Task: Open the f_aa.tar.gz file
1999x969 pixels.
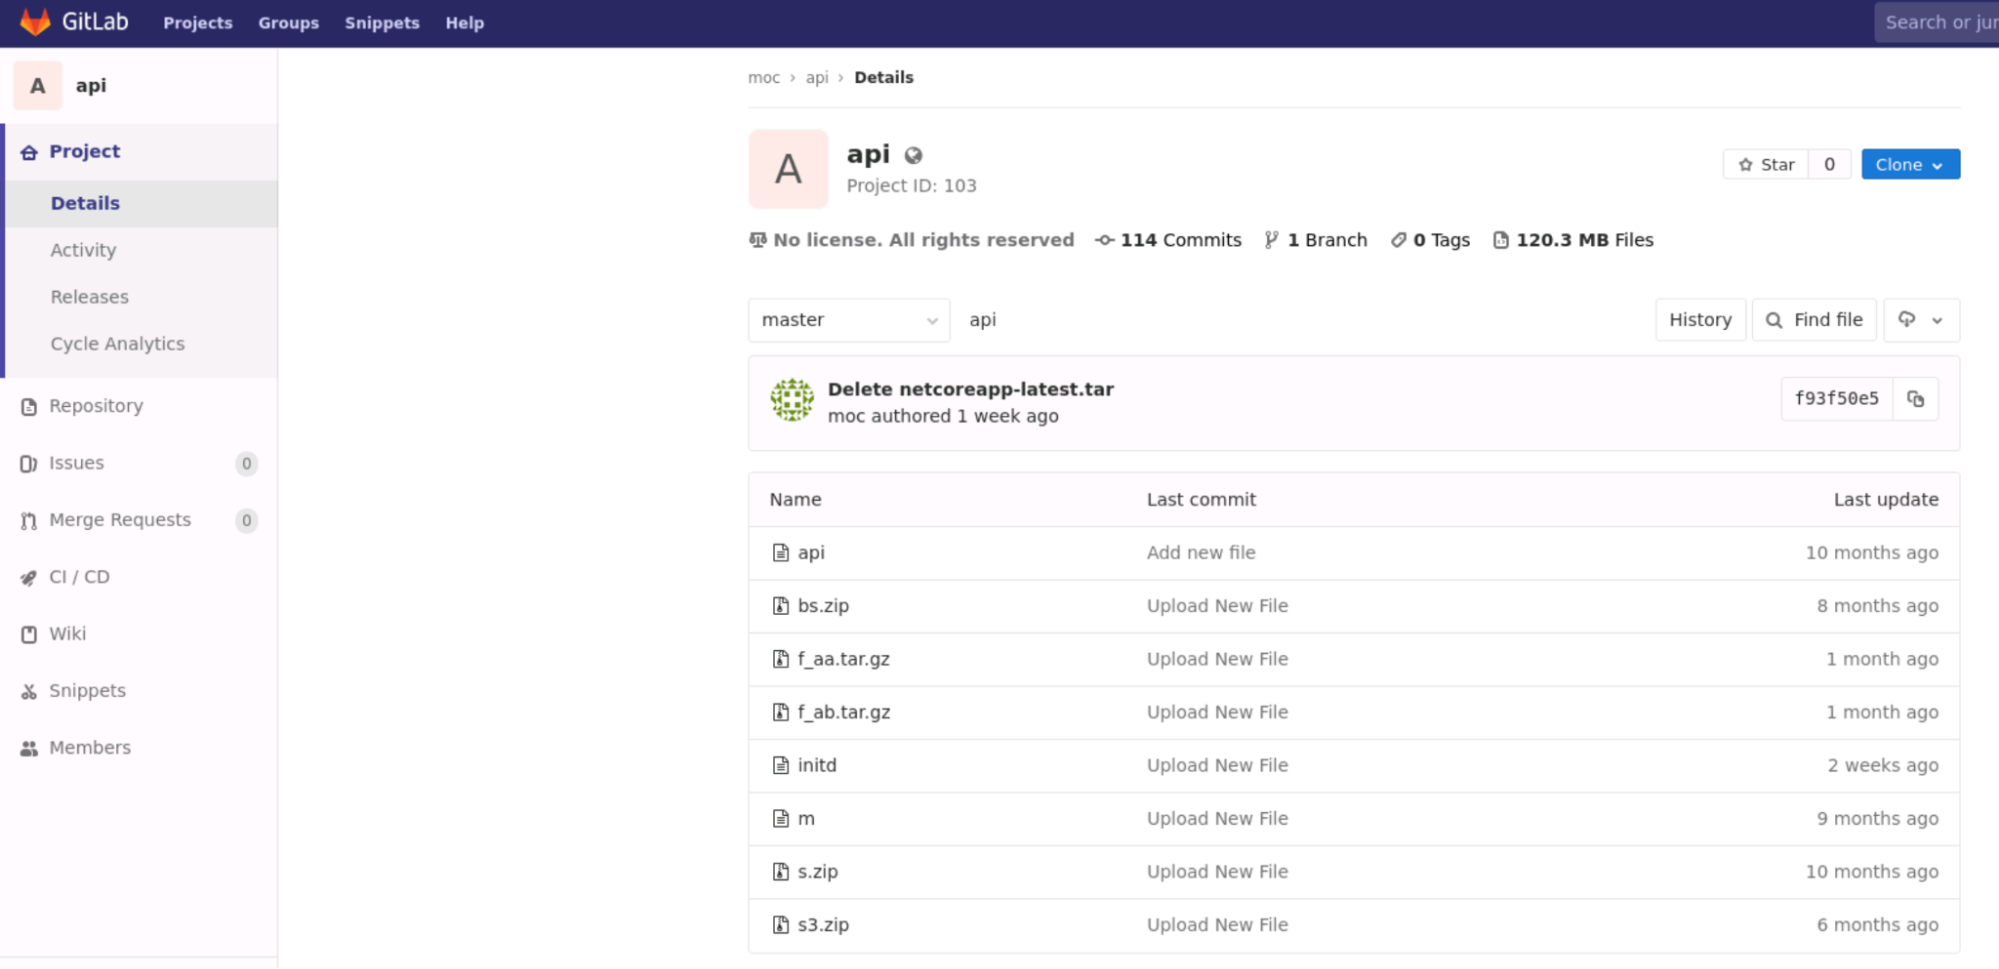Action: tap(844, 659)
